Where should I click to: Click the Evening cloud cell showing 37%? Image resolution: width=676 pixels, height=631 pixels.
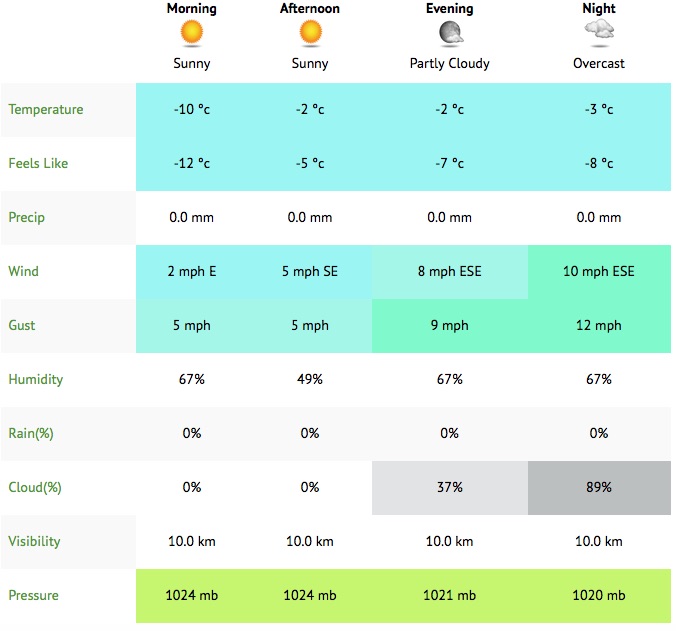tap(450, 488)
